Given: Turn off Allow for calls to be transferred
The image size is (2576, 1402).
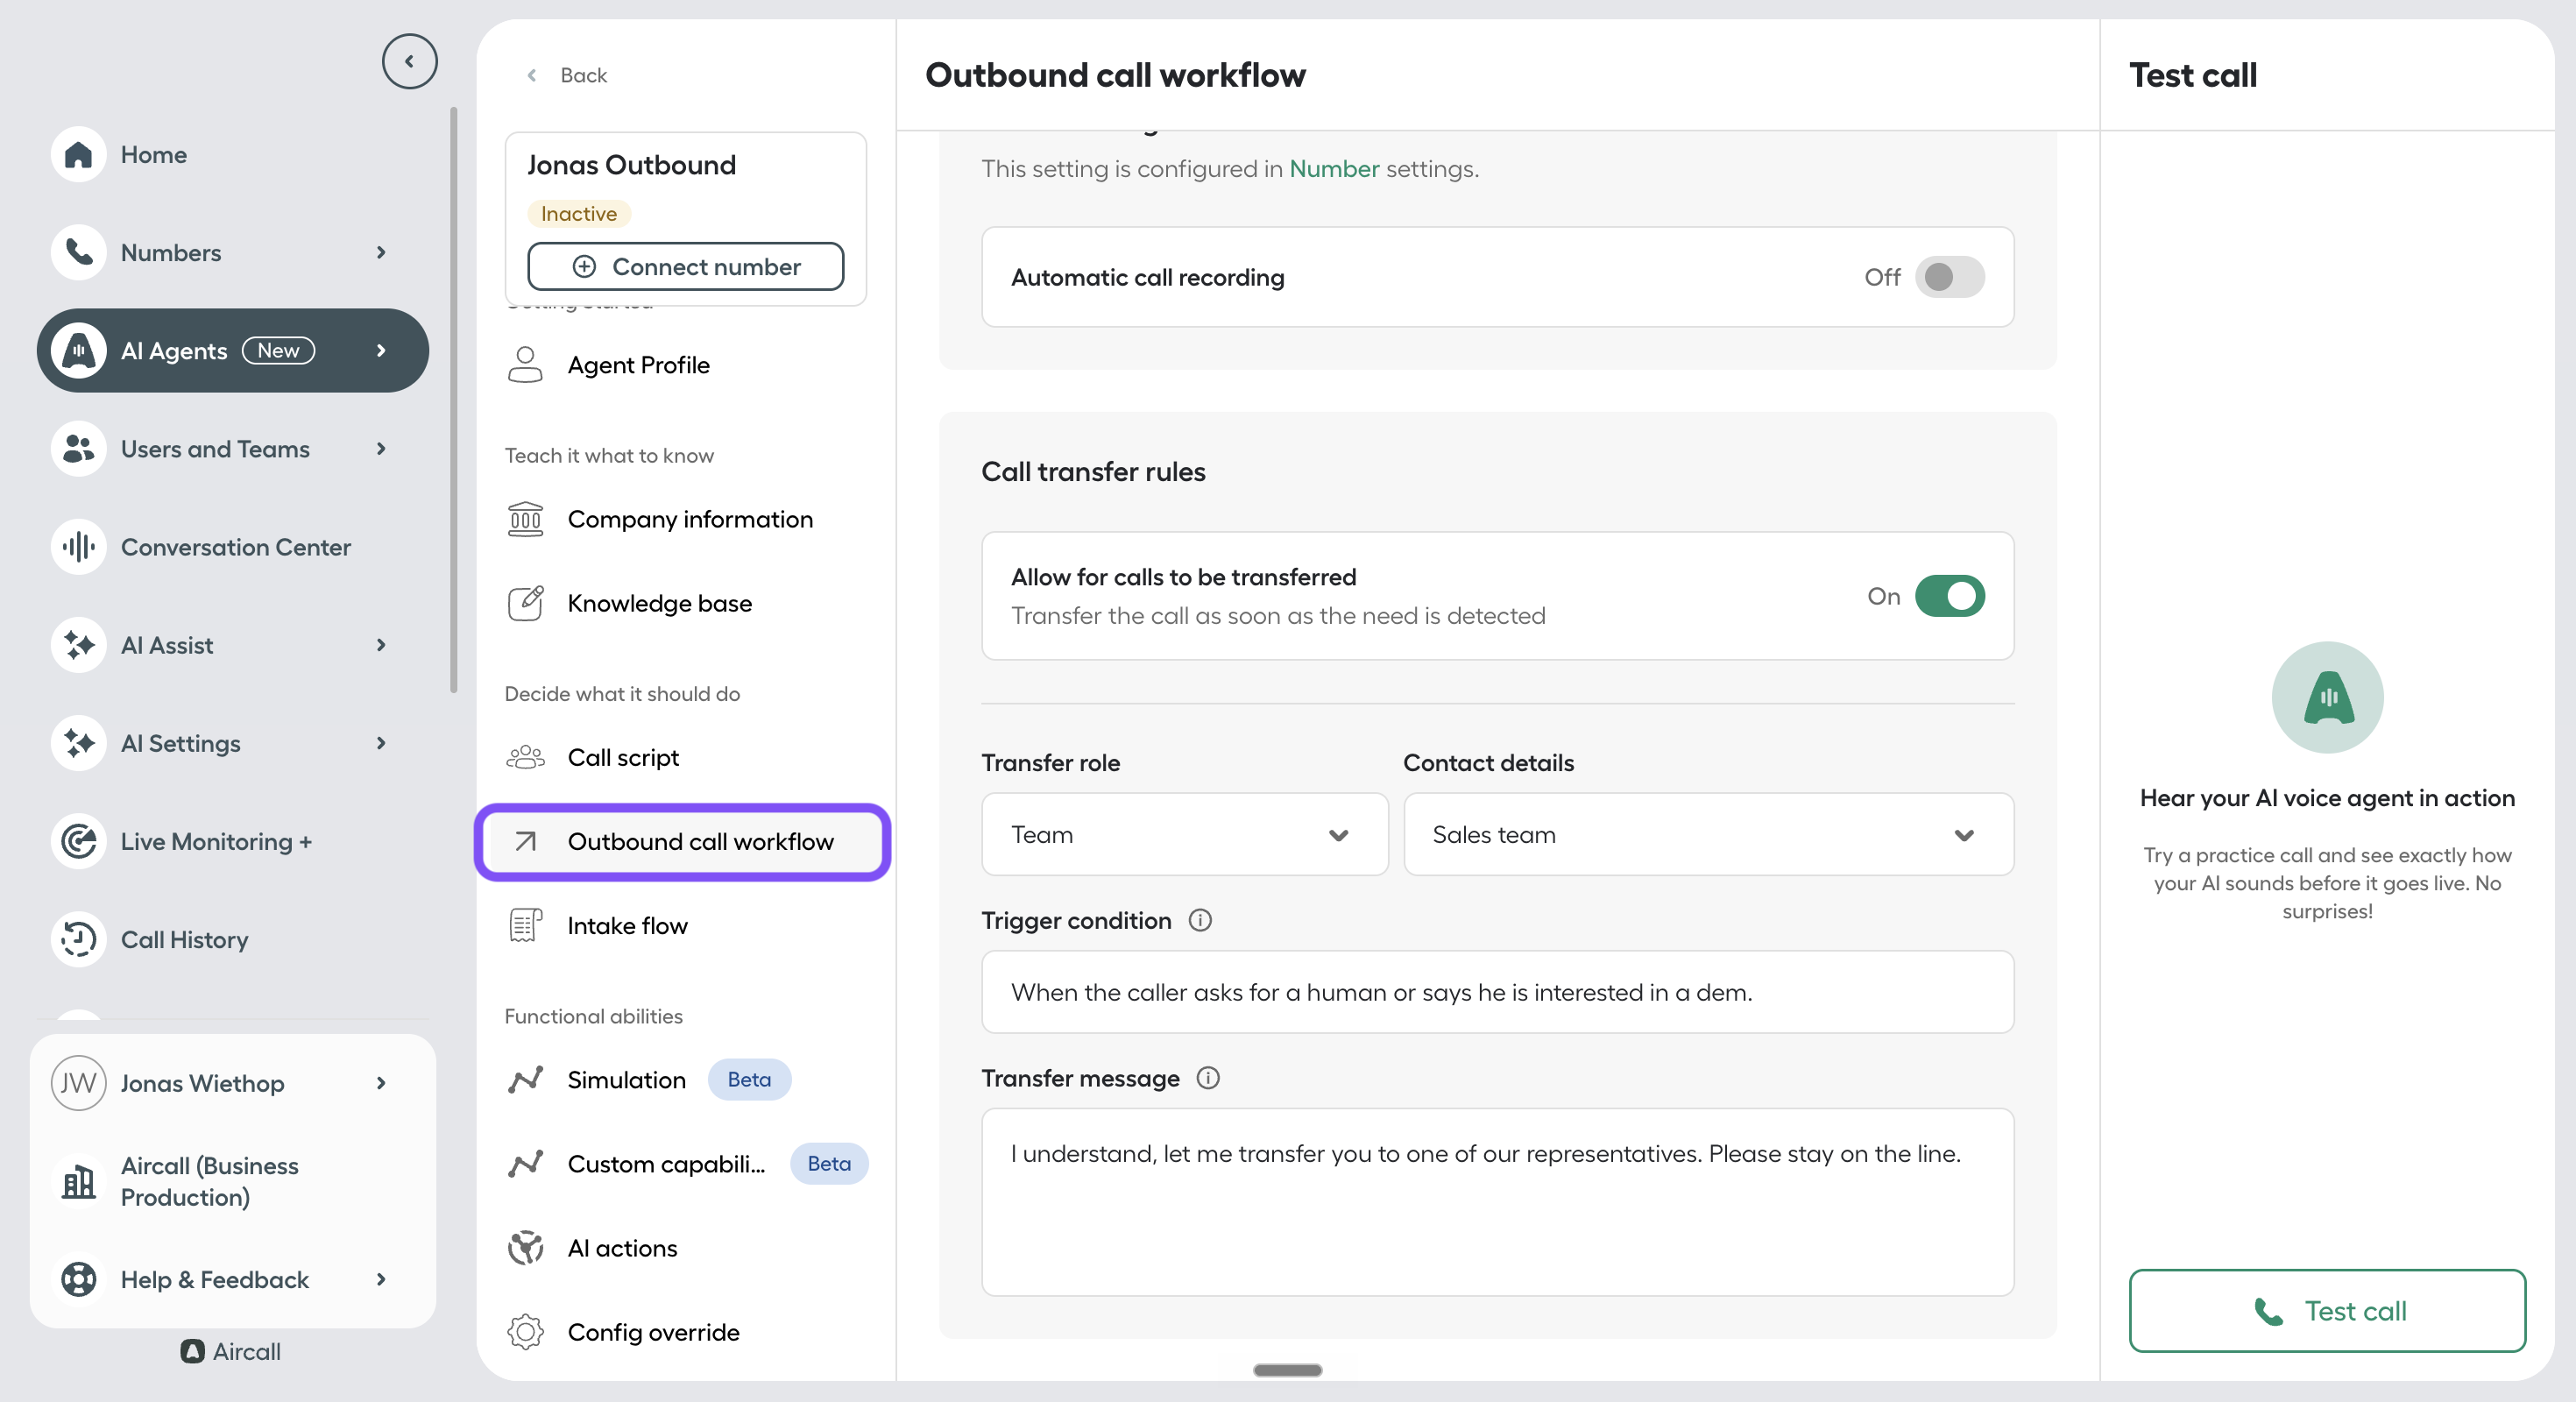Looking at the screenshot, I should tap(1949, 596).
